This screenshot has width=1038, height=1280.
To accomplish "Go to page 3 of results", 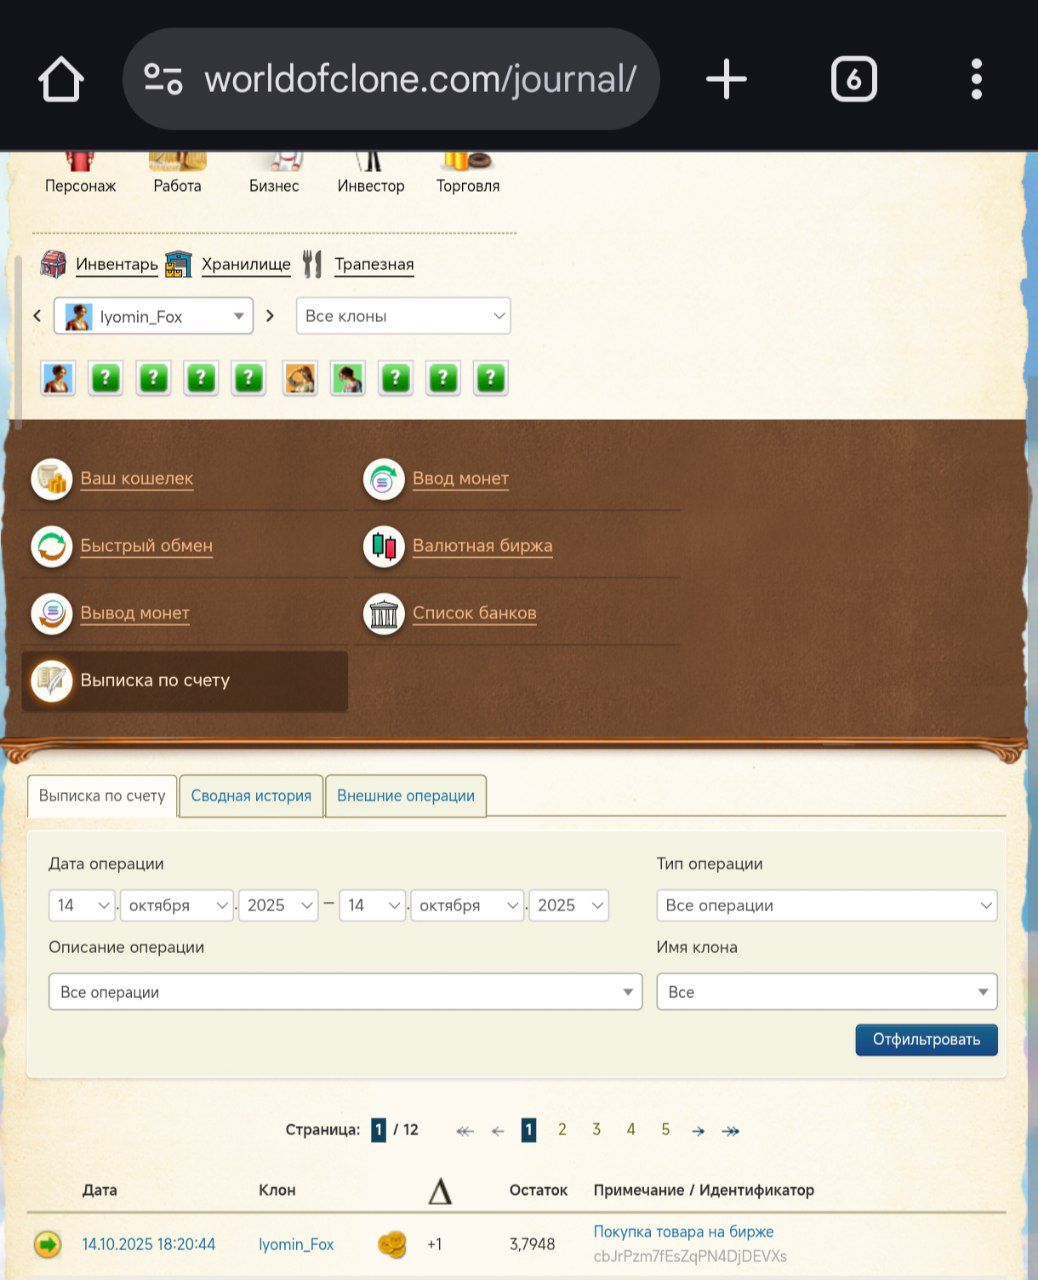I will (596, 1130).
